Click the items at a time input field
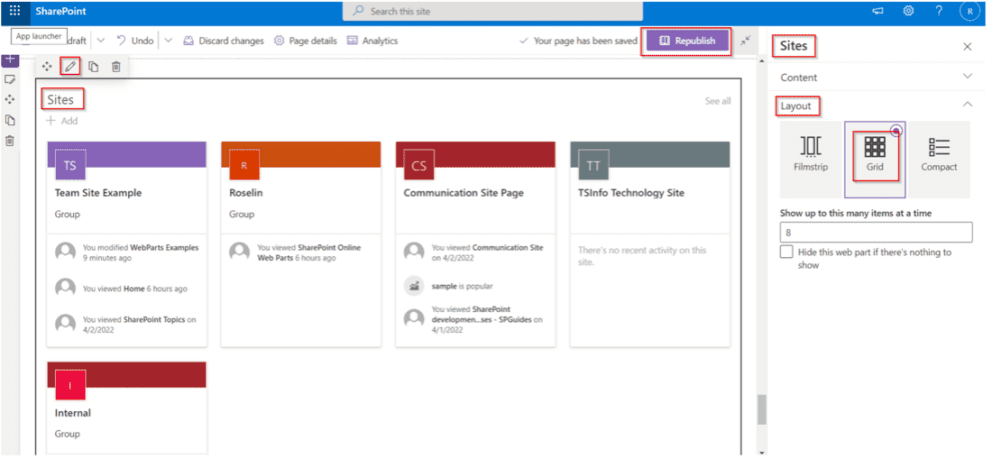 pos(876,232)
